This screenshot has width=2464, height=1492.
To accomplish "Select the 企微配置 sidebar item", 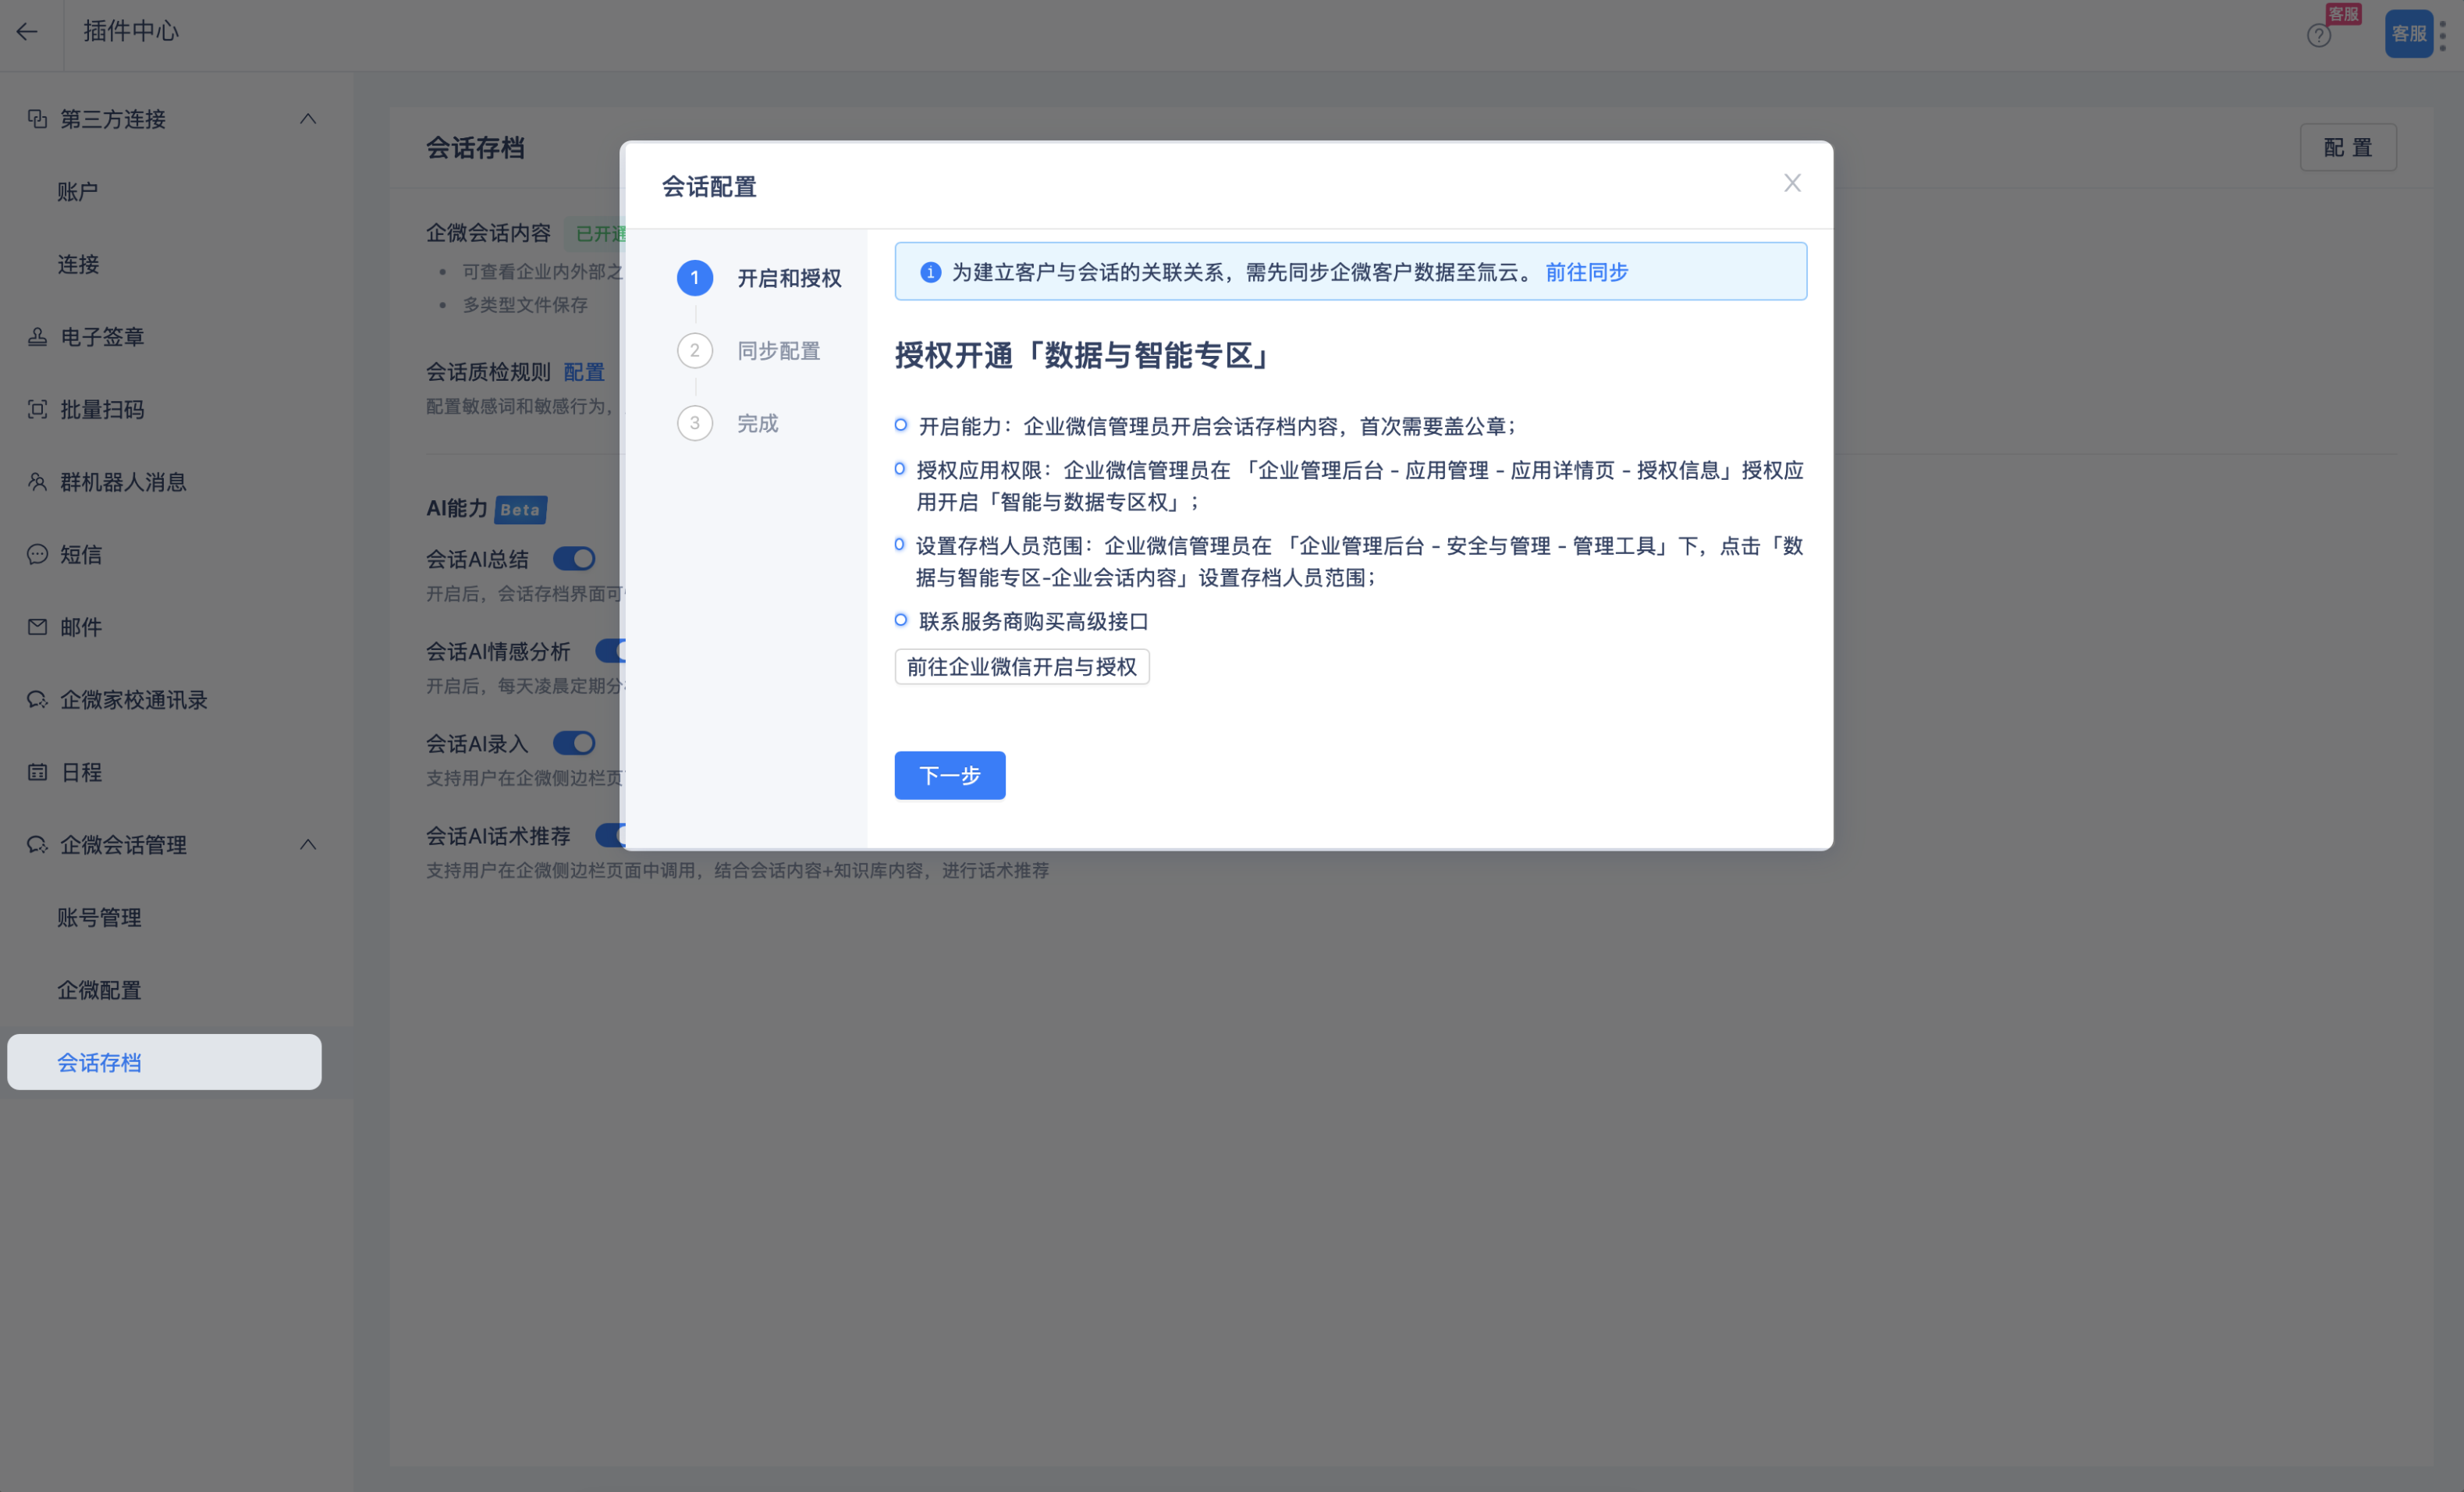I will (99, 990).
